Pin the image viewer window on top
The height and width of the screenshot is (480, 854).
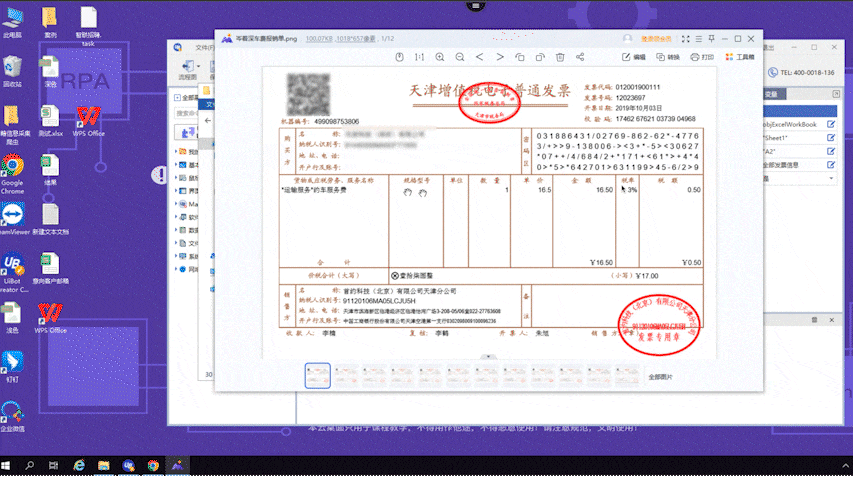712,39
